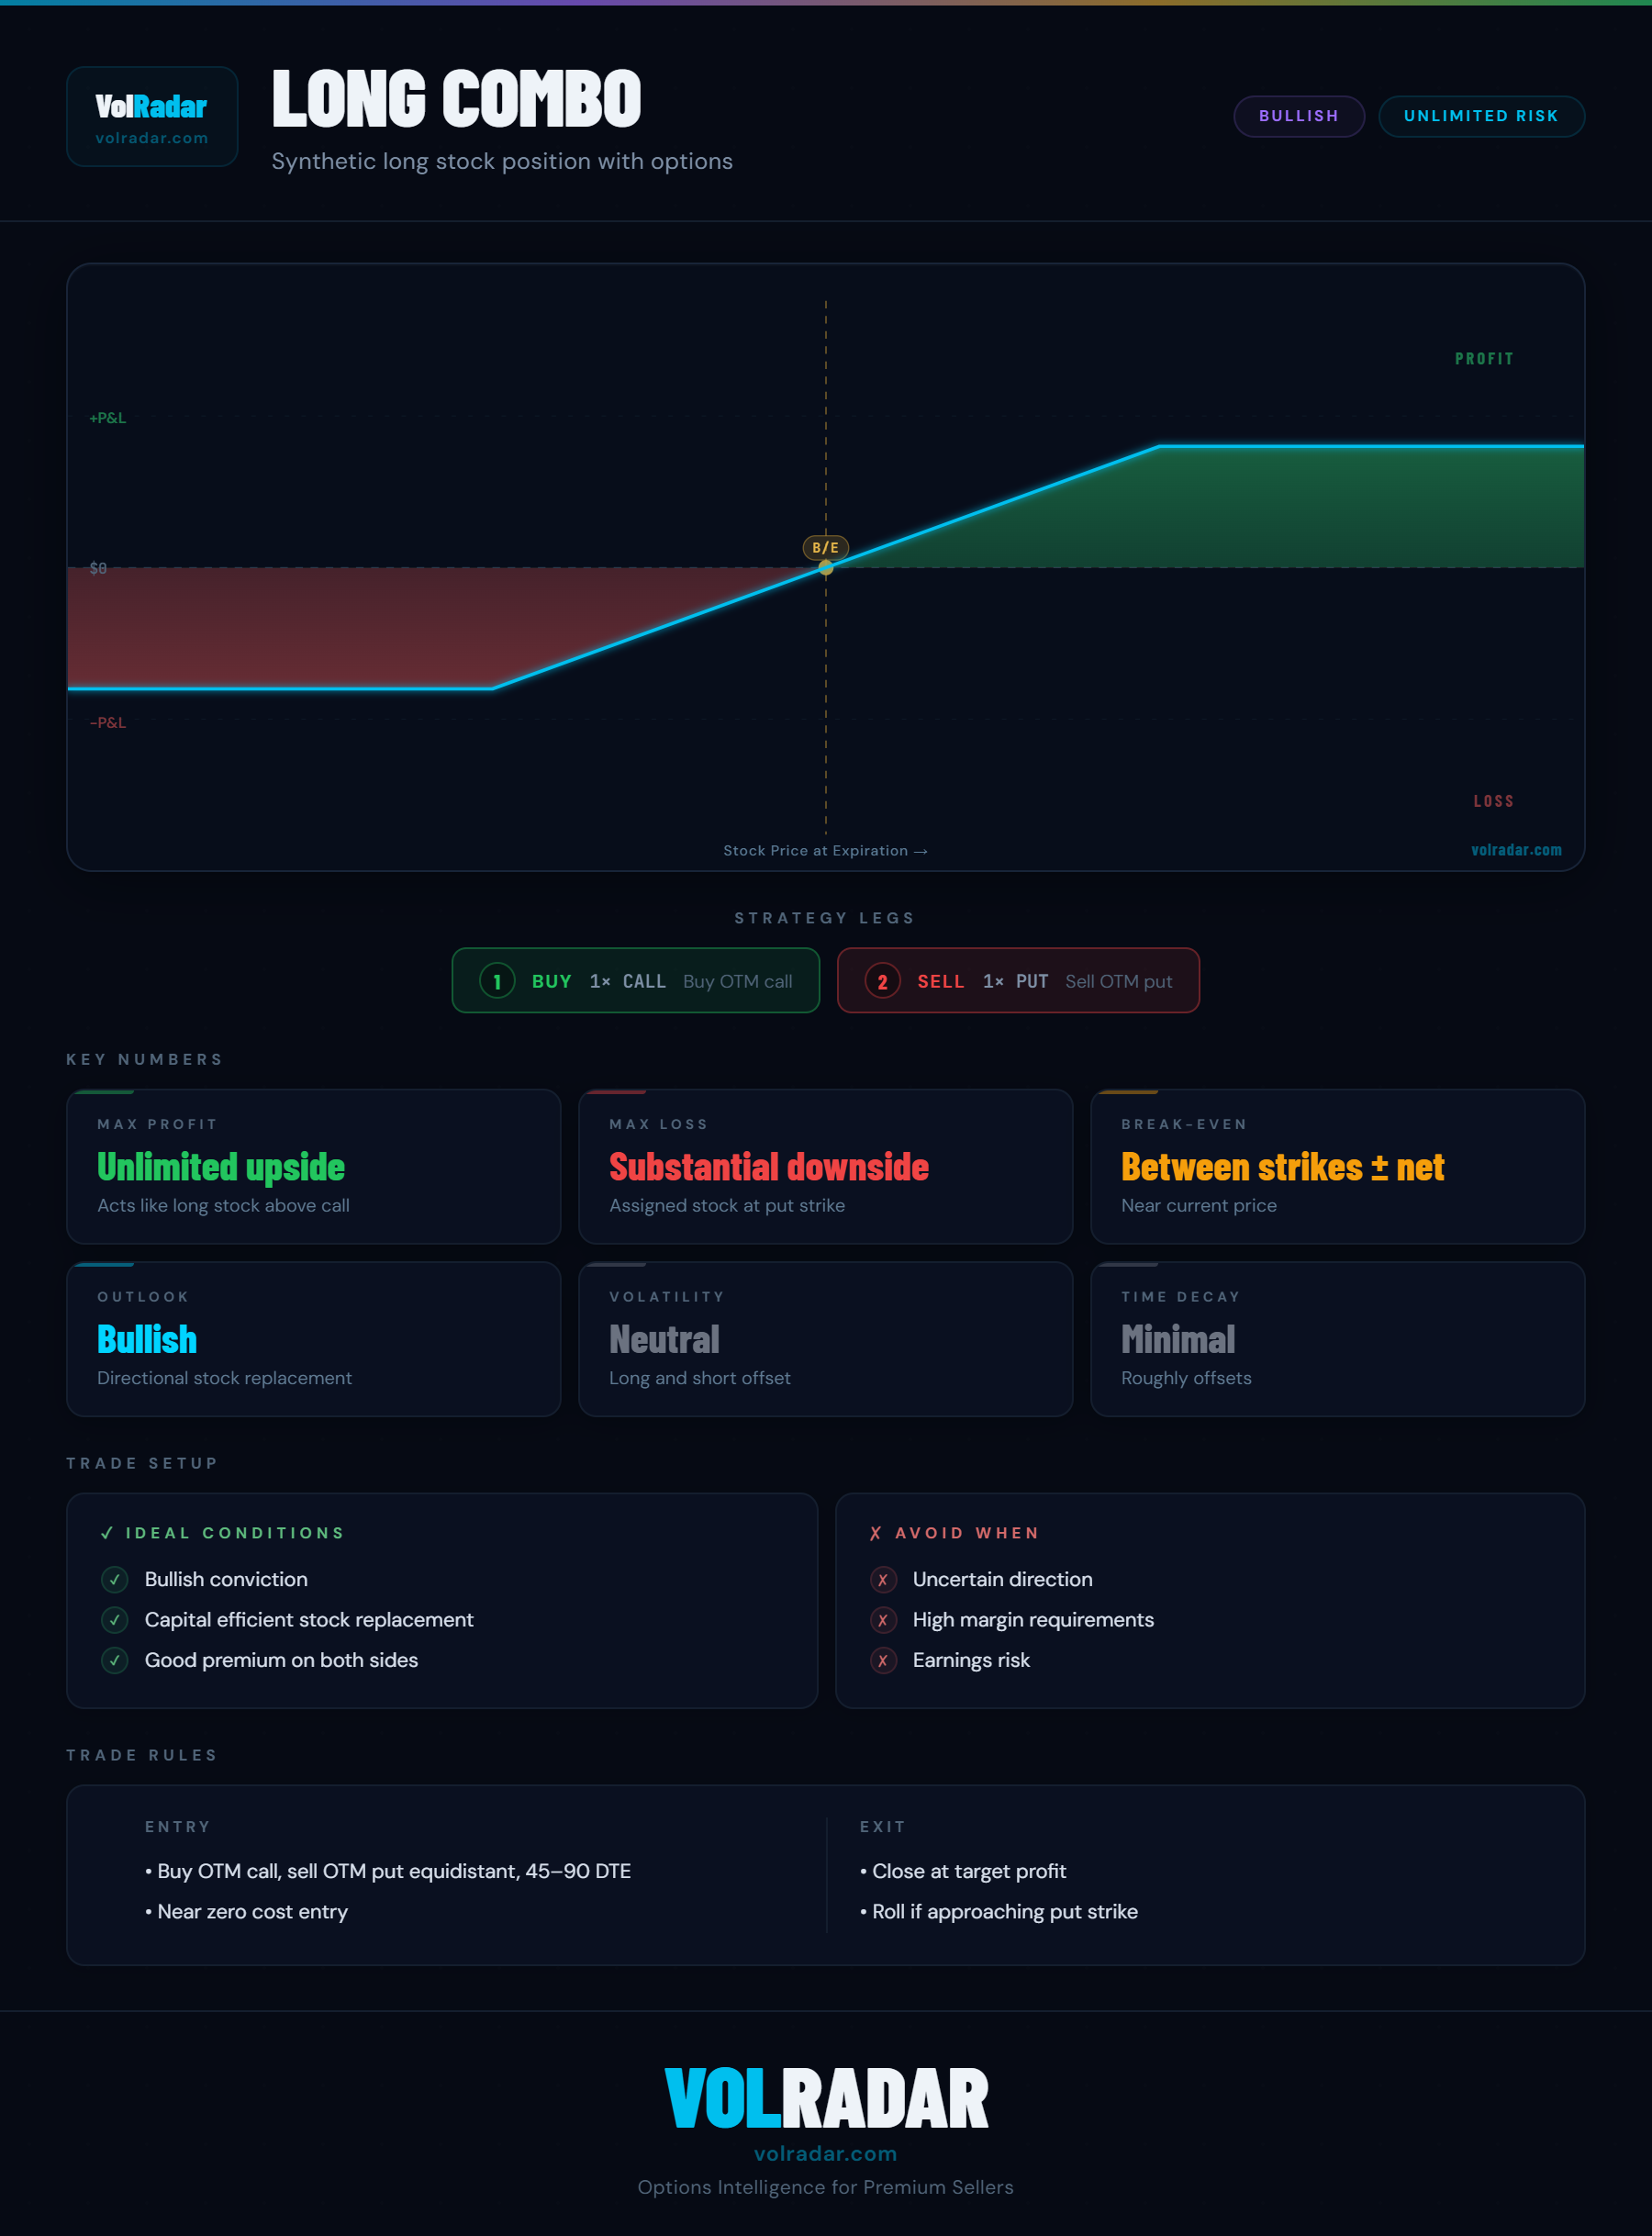Click X icon beside Uncertain direction
This screenshot has width=1652, height=2236.
tap(882, 1579)
